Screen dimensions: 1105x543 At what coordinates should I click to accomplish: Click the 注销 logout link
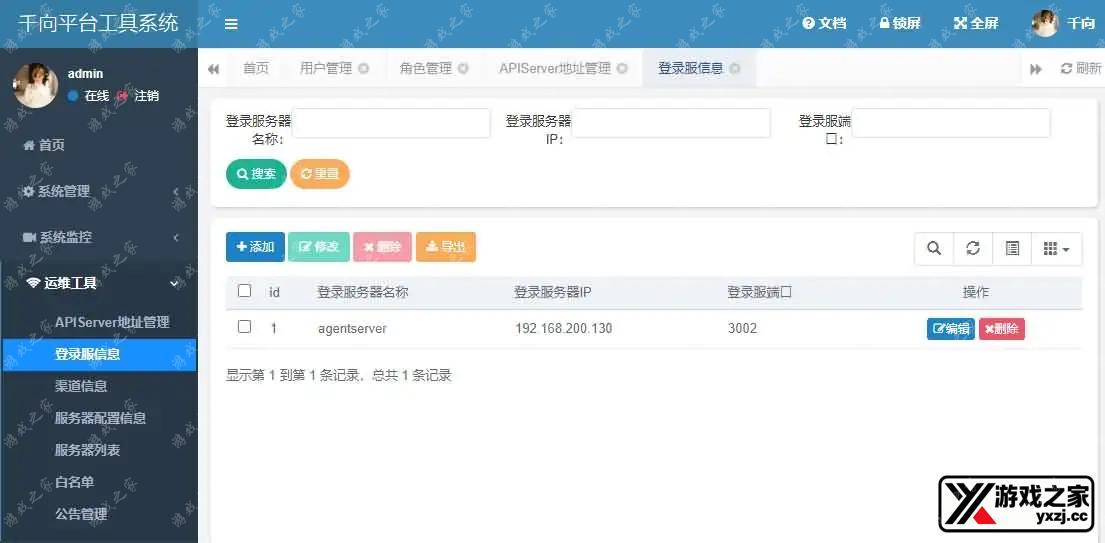click(139, 96)
